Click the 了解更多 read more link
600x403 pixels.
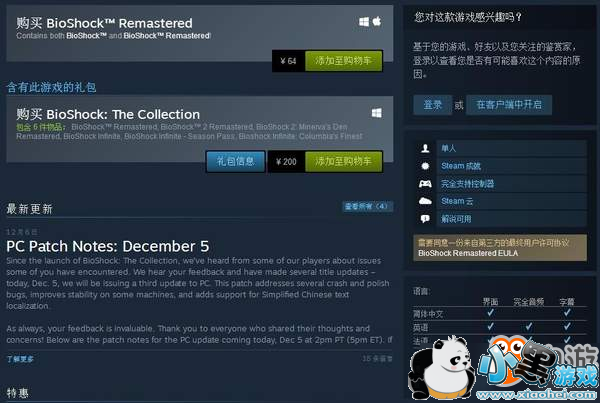point(20,359)
